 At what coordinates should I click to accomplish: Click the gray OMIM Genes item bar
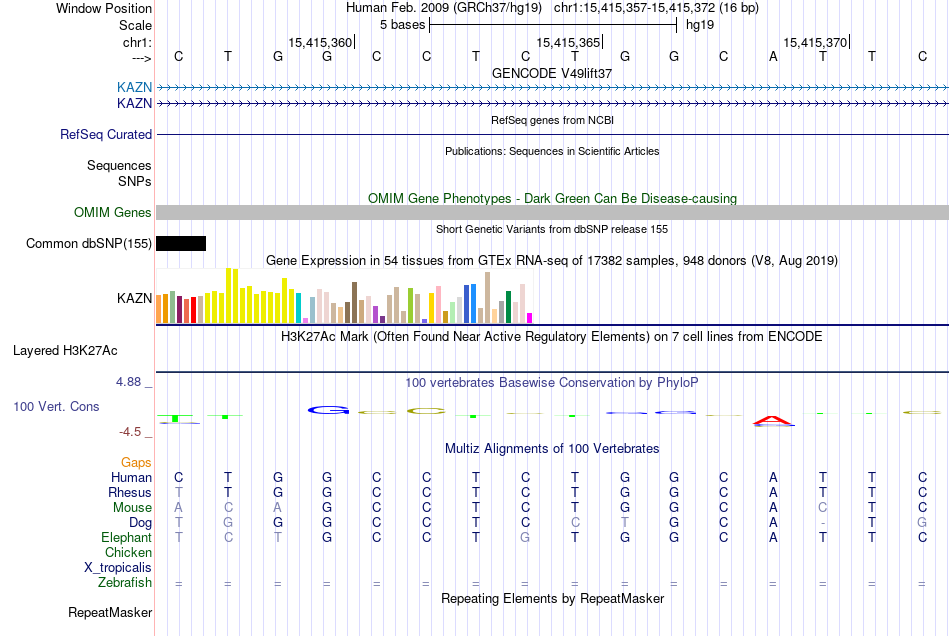(x=552, y=213)
